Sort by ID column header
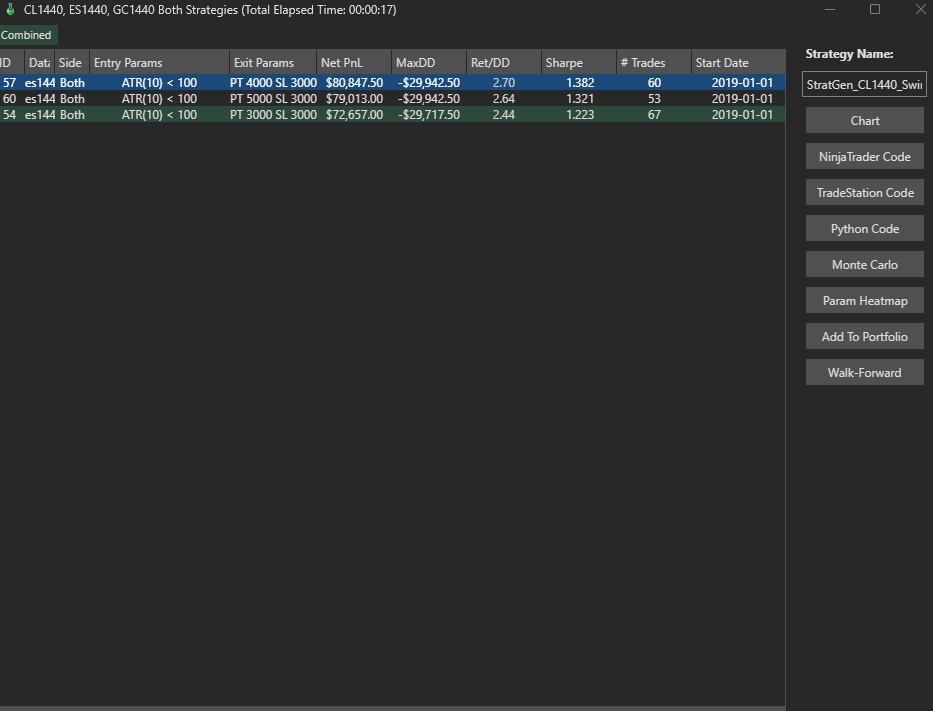Screen dimensions: 933x711 (x=10, y=62)
